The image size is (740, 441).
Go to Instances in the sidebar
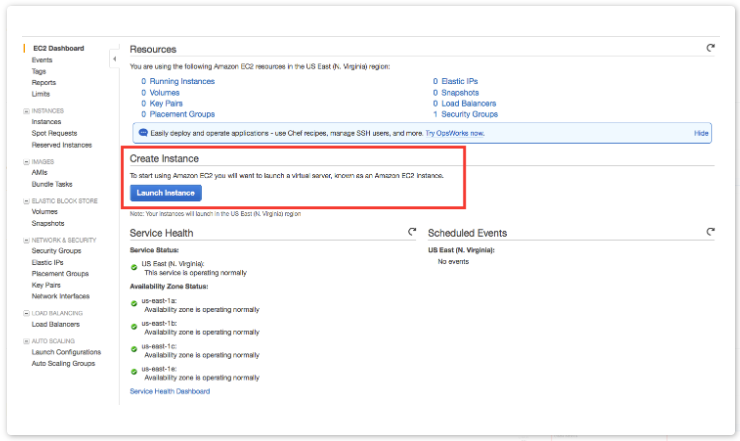[x=46, y=122]
